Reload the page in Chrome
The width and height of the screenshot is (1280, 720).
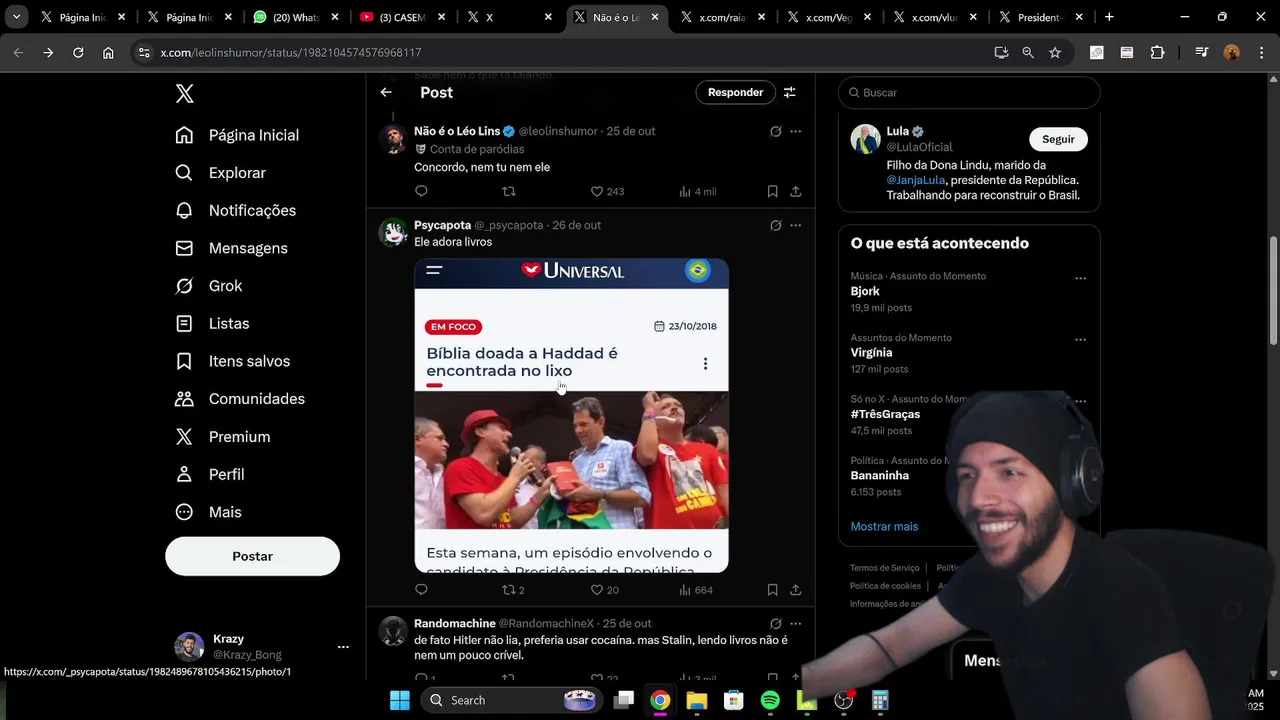tap(78, 52)
